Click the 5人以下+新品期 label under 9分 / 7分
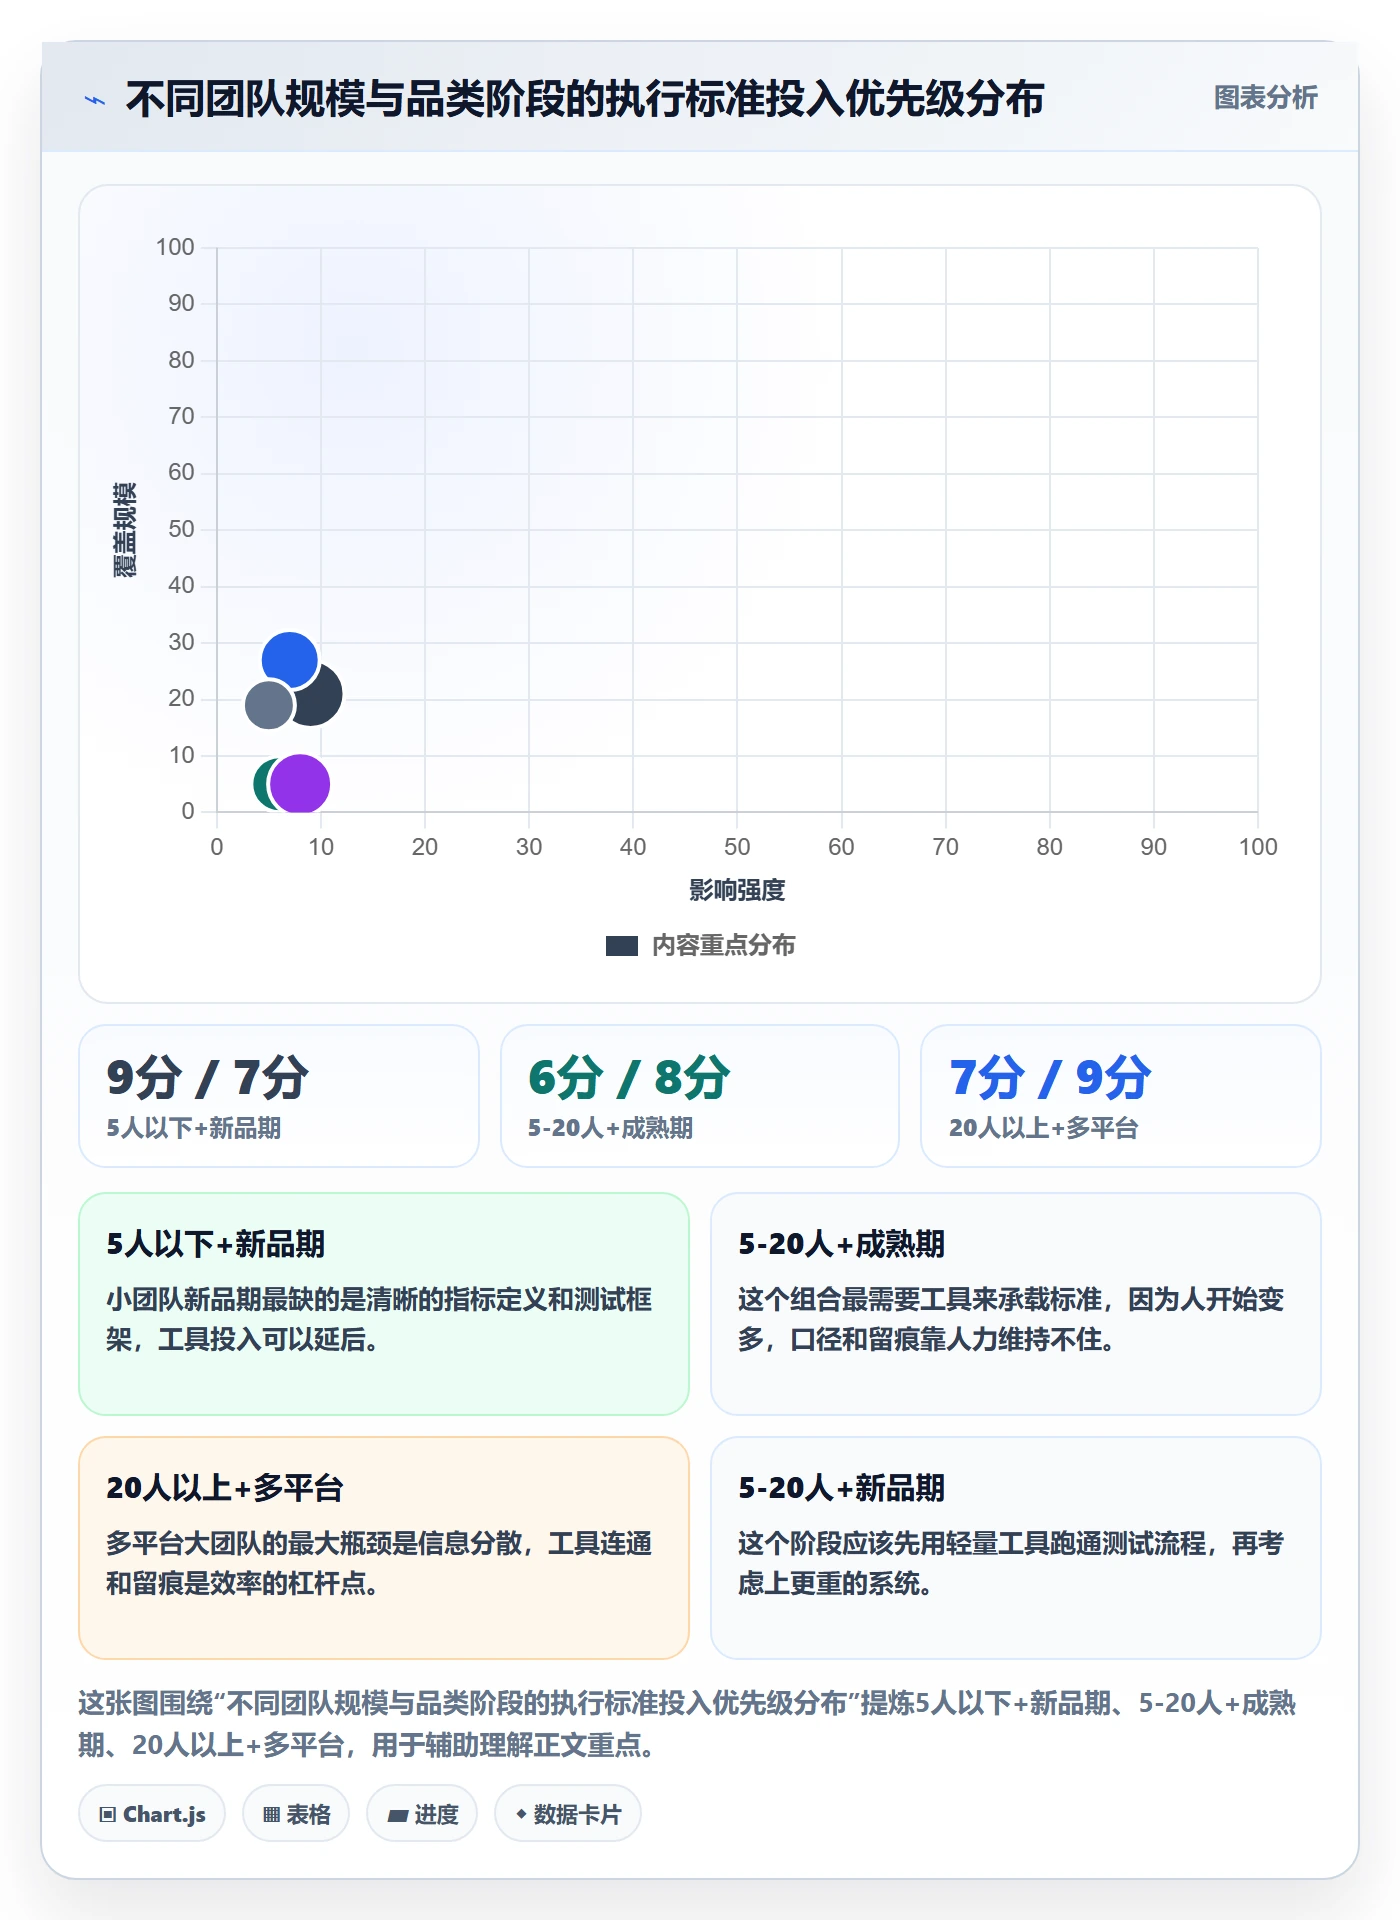 pyautogui.click(x=194, y=1129)
